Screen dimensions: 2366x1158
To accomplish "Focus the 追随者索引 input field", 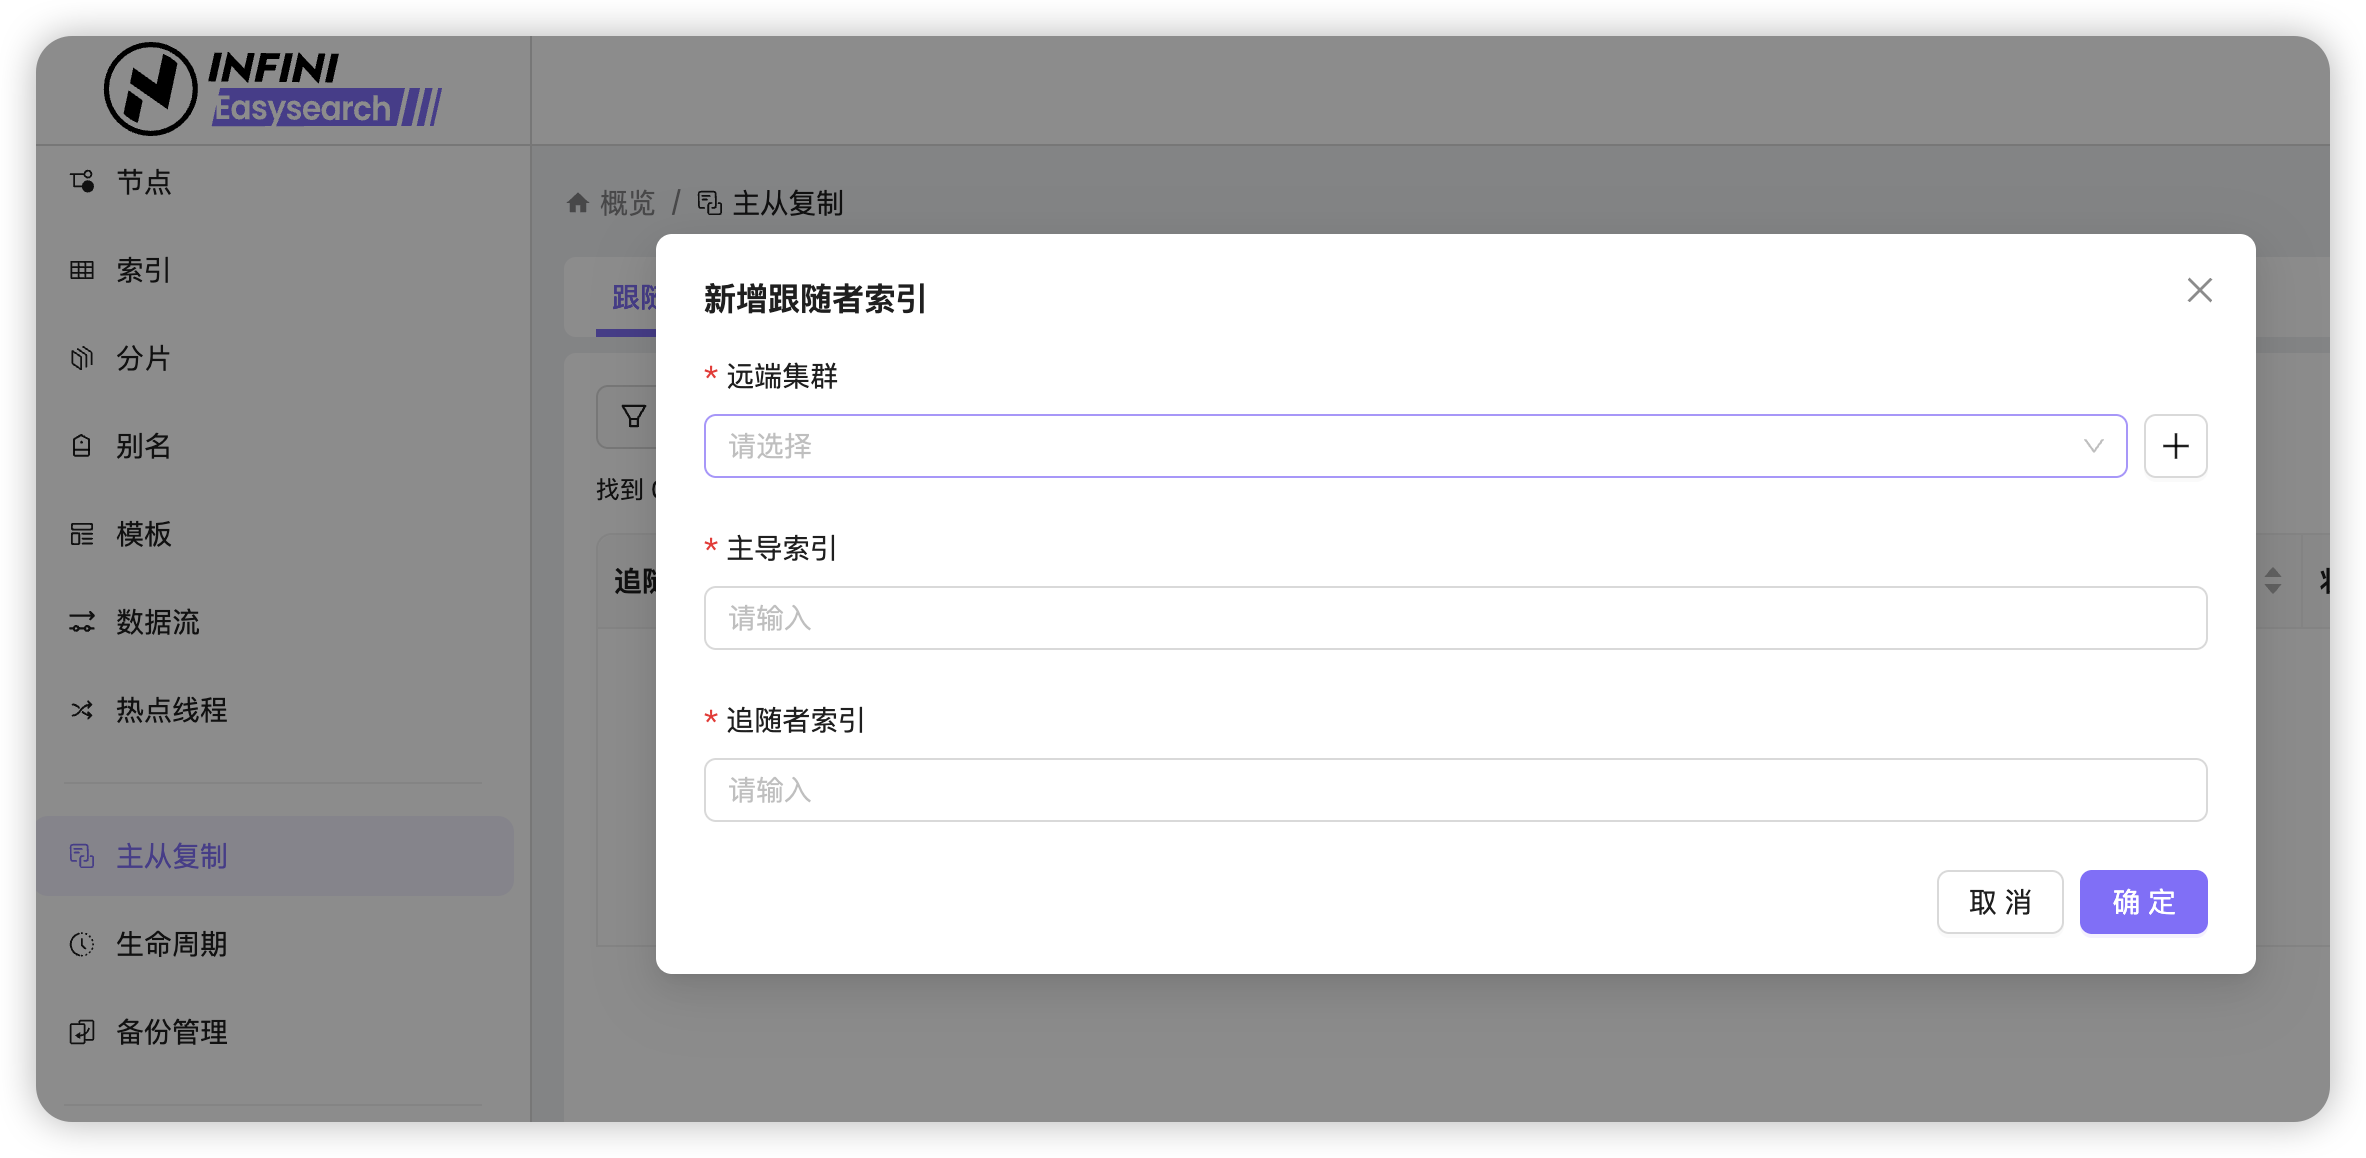I will [x=1455, y=790].
